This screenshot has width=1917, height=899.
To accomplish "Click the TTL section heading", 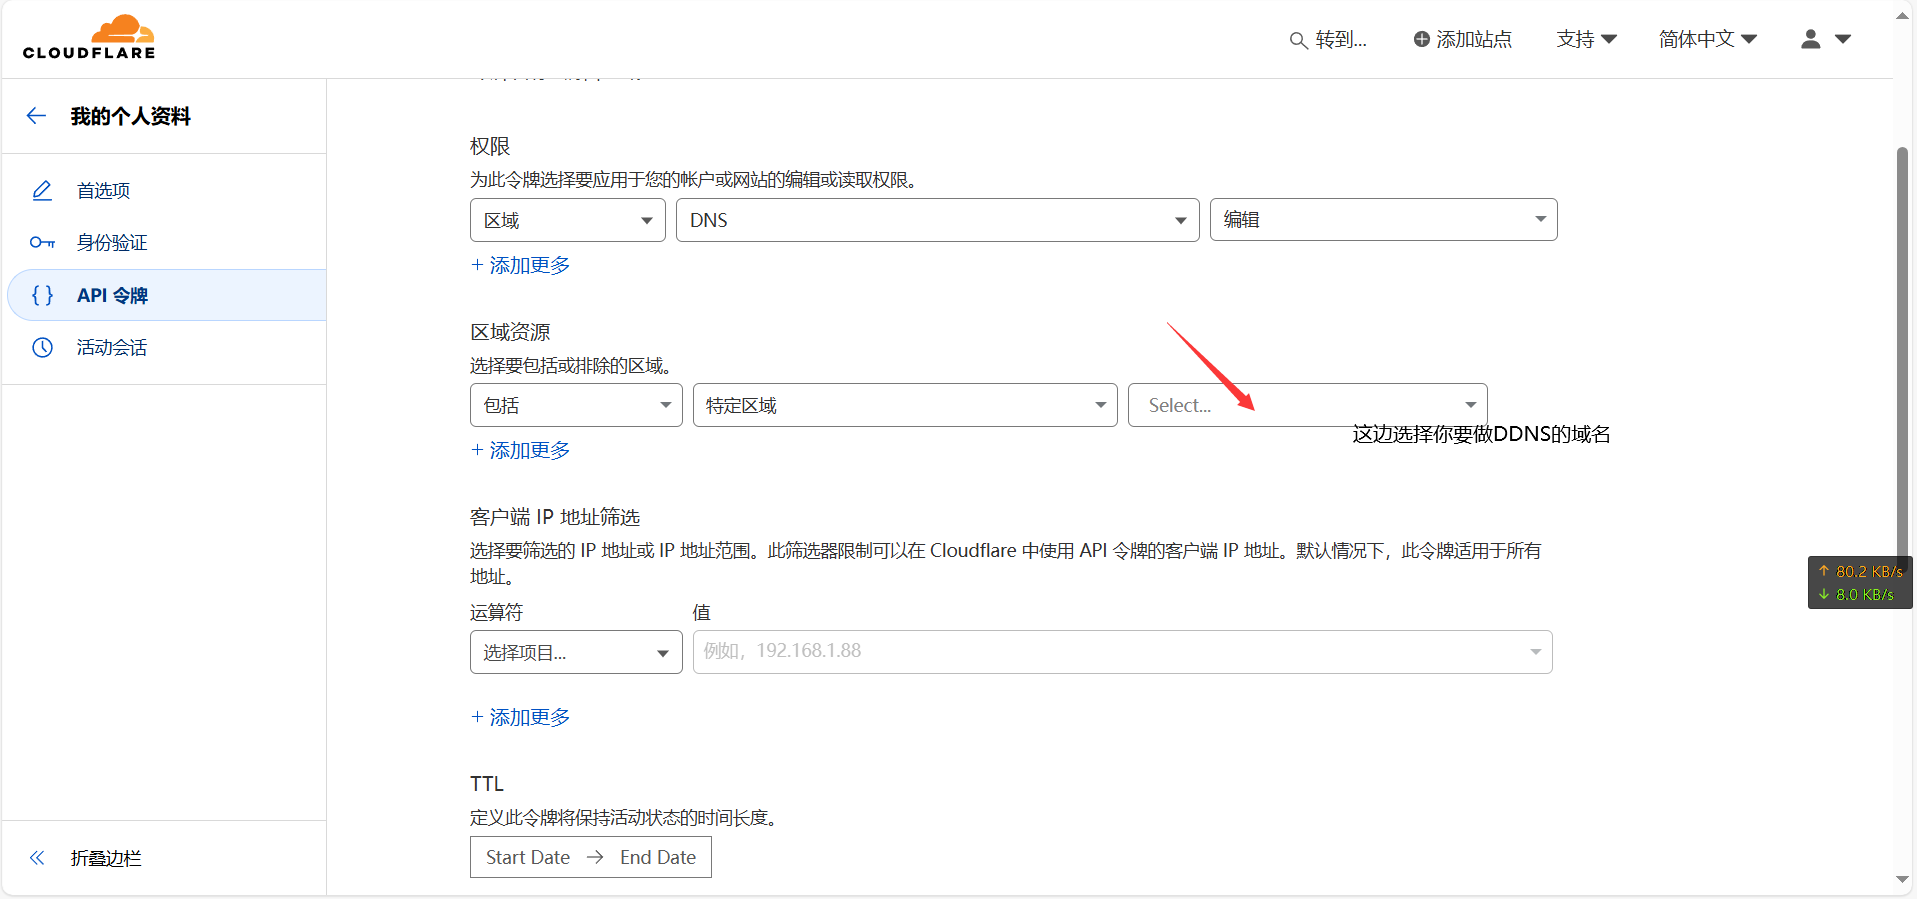I will (487, 784).
